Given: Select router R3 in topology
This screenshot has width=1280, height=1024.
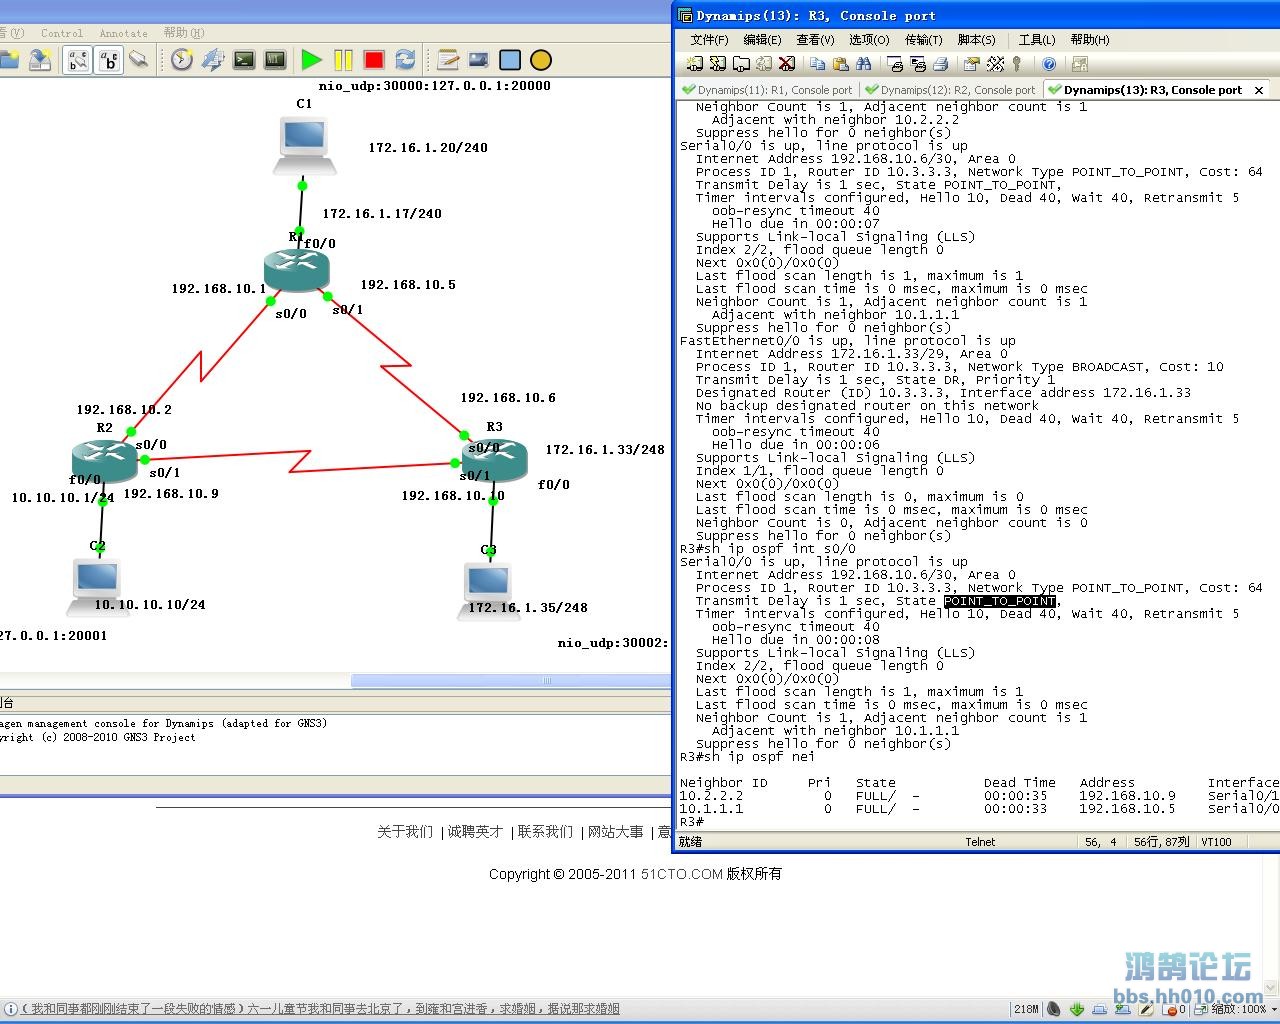Looking at the screenshot, I should (x=495, y=461).
